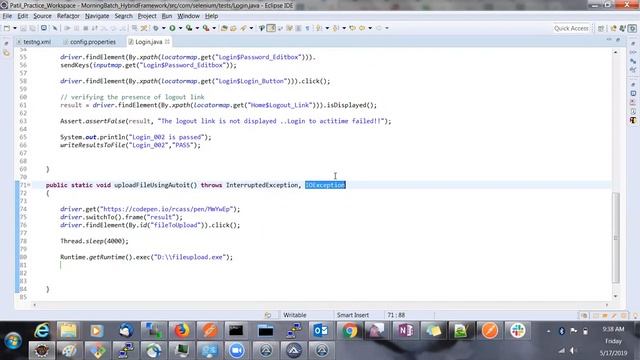The width and height of the screenshot is (640, 360).
Task: Click the vertical scrollbar down arrow
Action: click(x=616, y=296)
